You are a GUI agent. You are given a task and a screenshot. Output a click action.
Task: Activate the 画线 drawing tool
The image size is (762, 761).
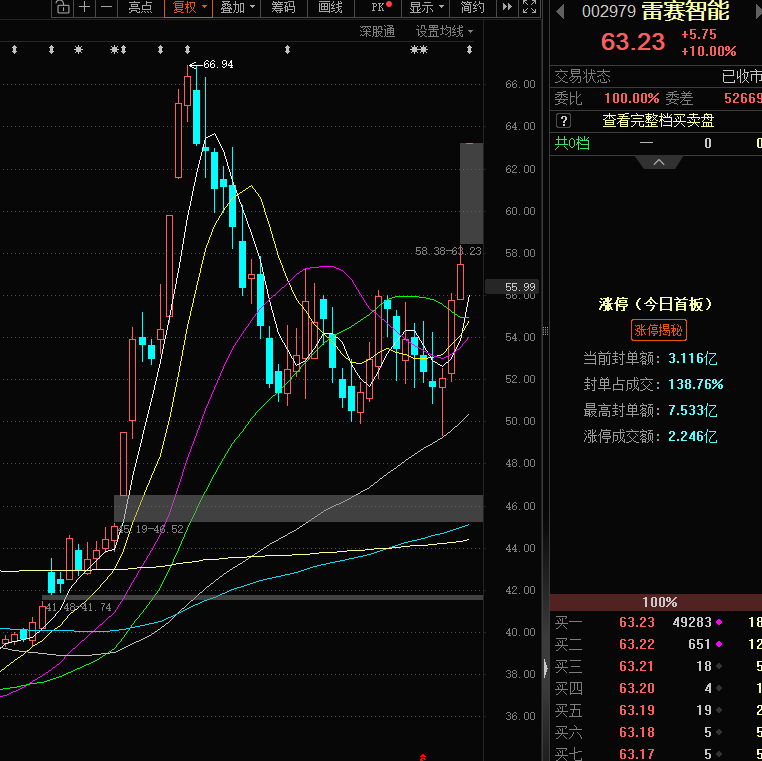(330, 8)
